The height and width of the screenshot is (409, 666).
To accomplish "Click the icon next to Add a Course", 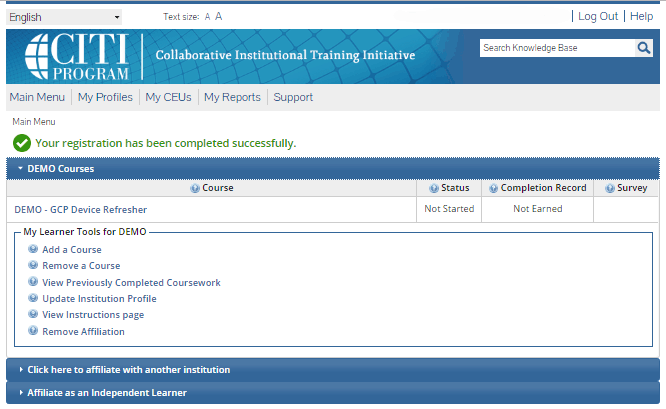I will tap(33, 249).
